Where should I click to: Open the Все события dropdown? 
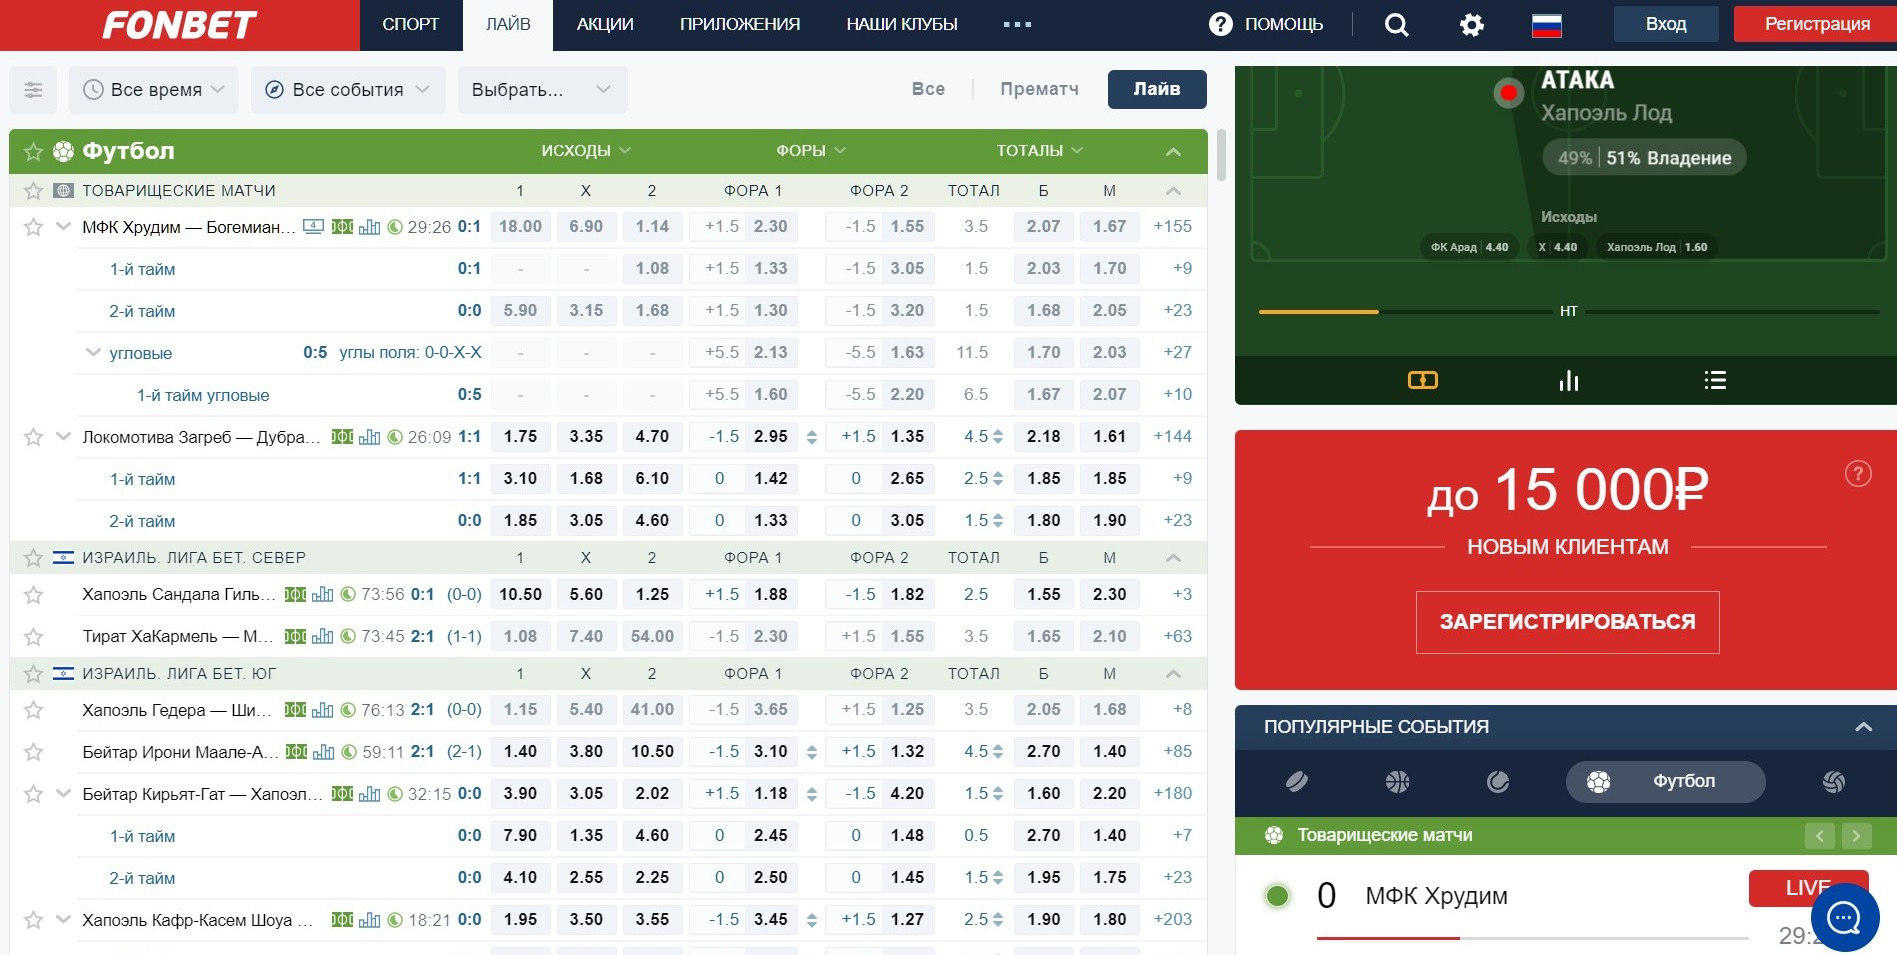pos(348,90)
